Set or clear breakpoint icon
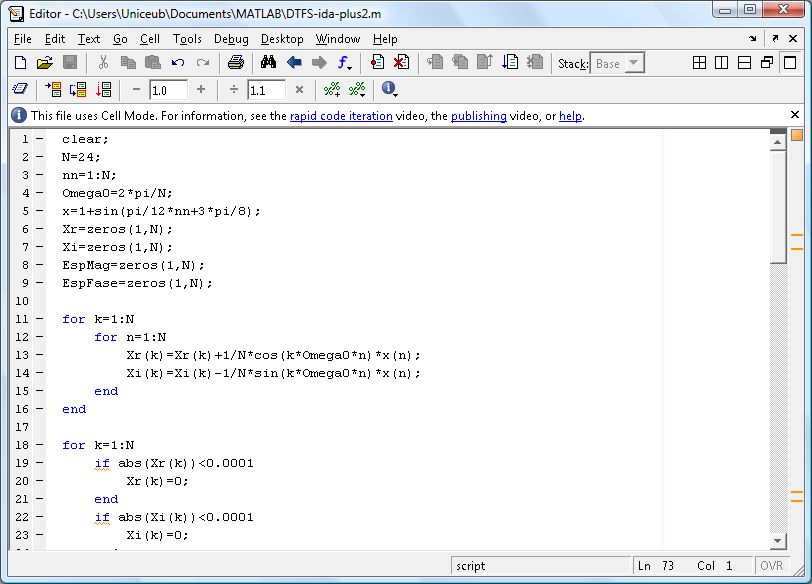Image resolution: width=812 pixels, height=584 pixels. [378, 63]
